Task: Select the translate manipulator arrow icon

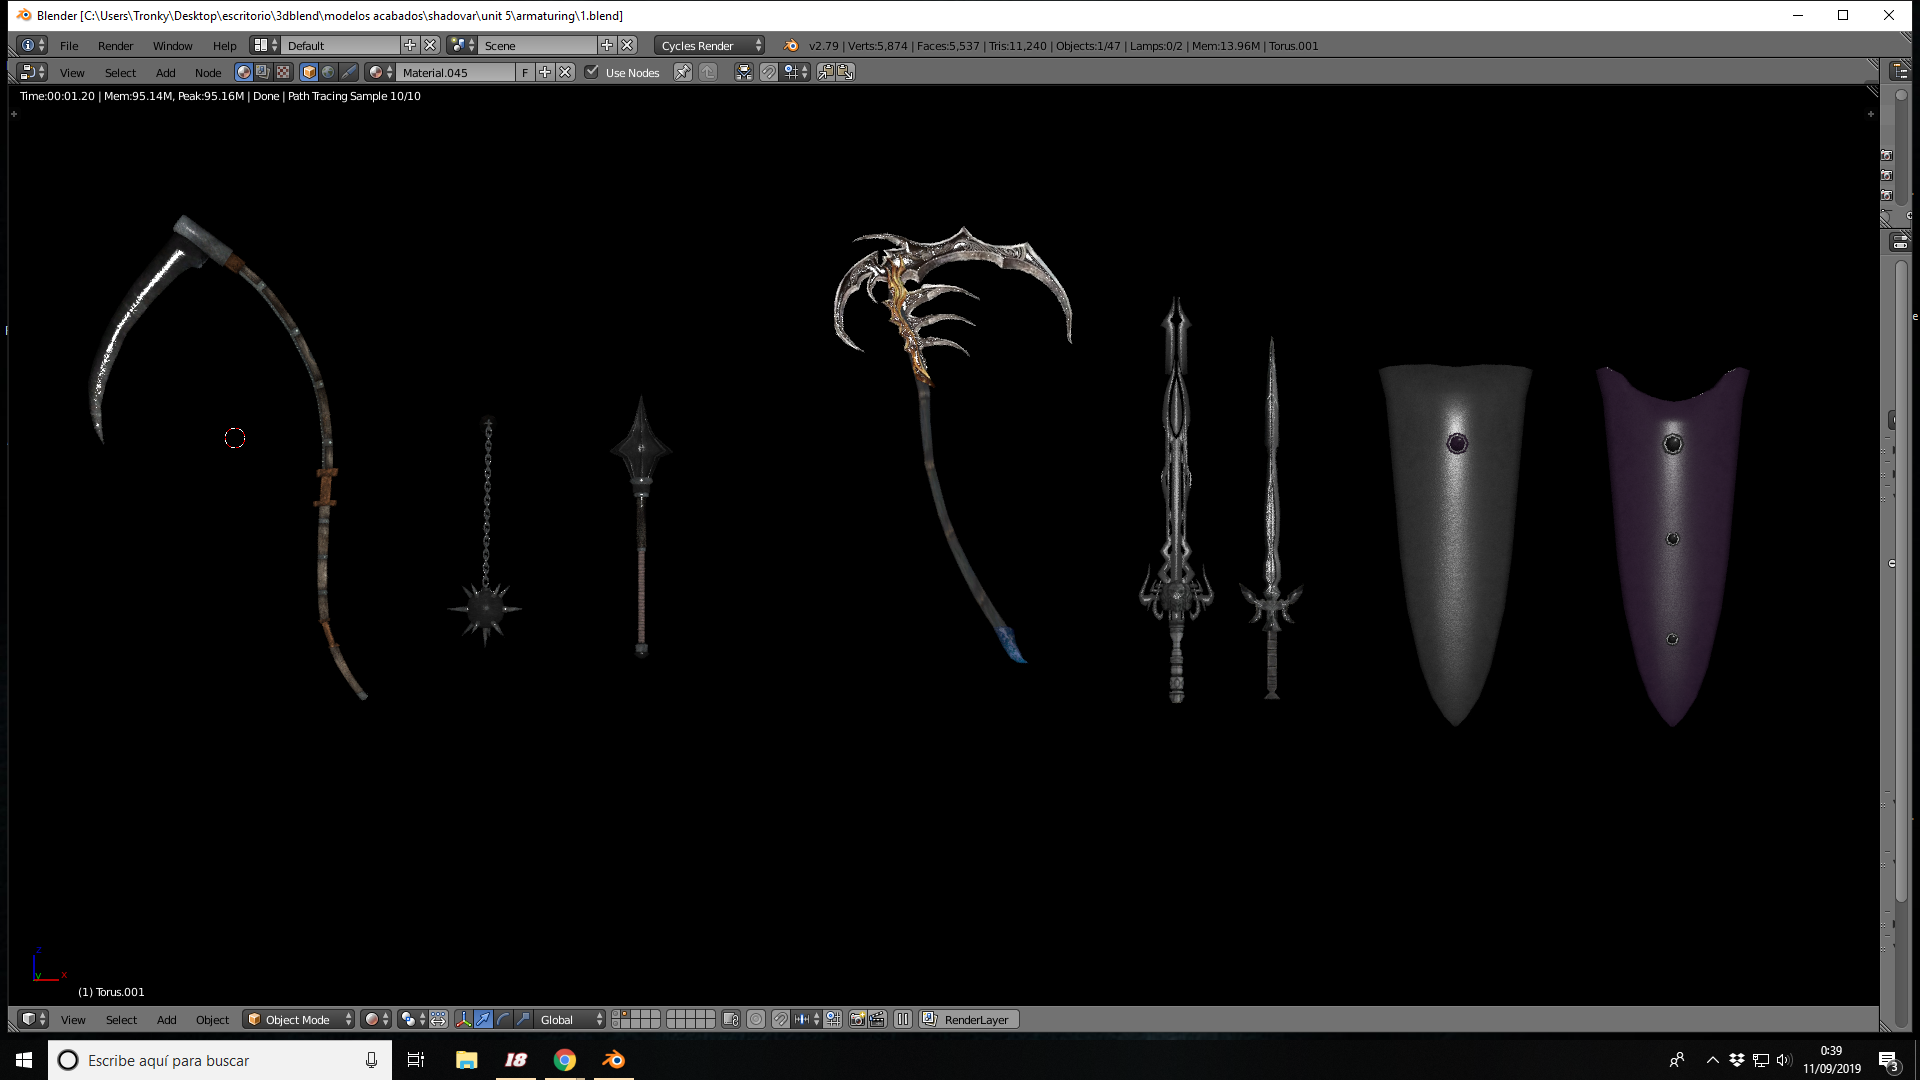Action: coord(484,1019)
